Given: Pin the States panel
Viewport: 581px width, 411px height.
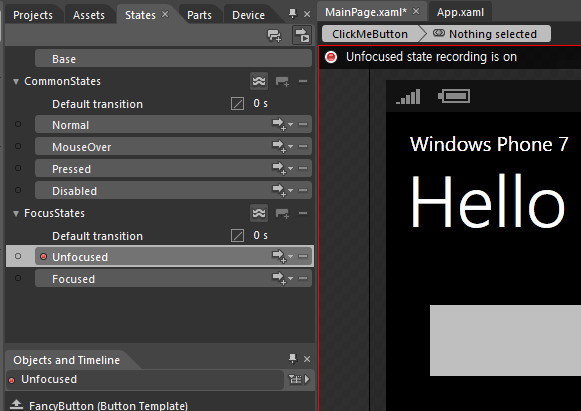Looking at the screenshot, I should coord(292,14).
